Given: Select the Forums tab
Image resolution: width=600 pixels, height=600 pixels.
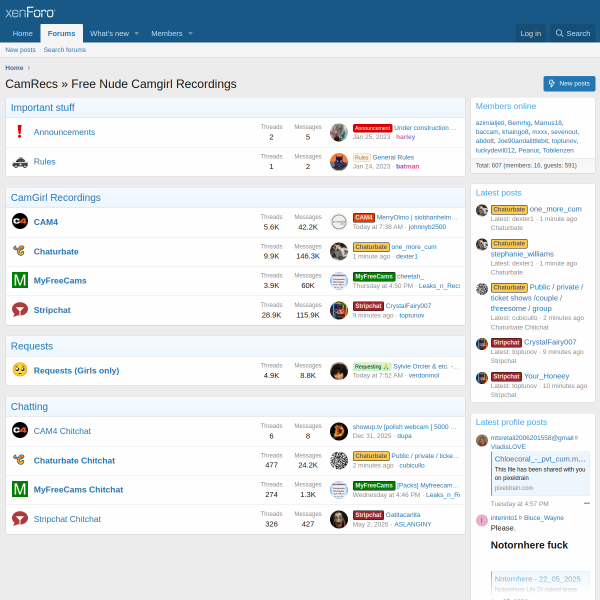Looking at the screenshot, I should tap(62, 33).
